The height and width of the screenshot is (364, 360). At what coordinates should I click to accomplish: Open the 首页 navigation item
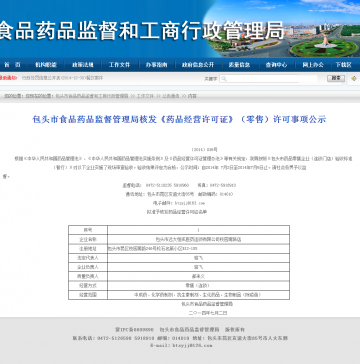coord(12,65)
